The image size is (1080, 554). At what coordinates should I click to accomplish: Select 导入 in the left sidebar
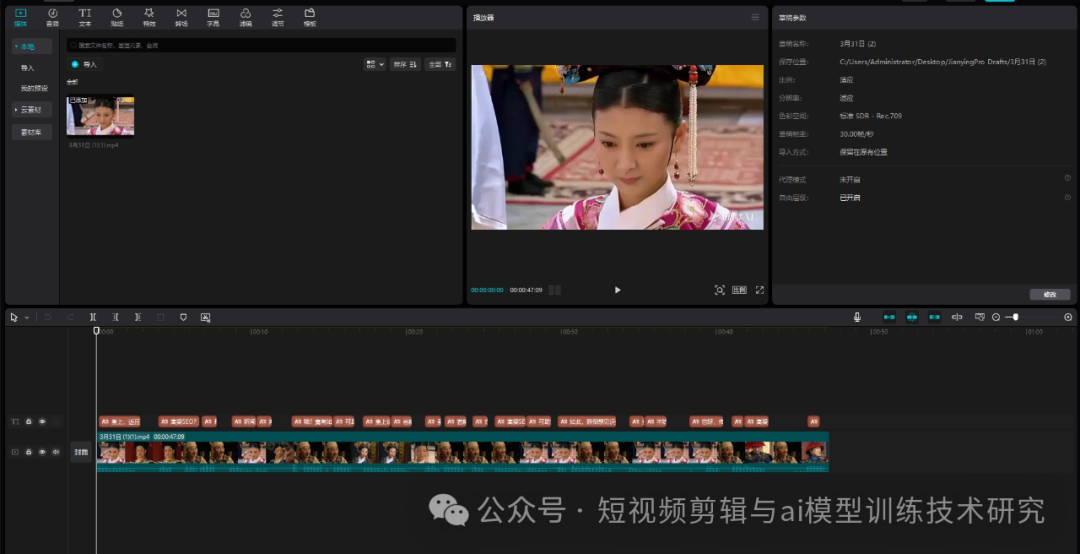(x=28, y=68)
